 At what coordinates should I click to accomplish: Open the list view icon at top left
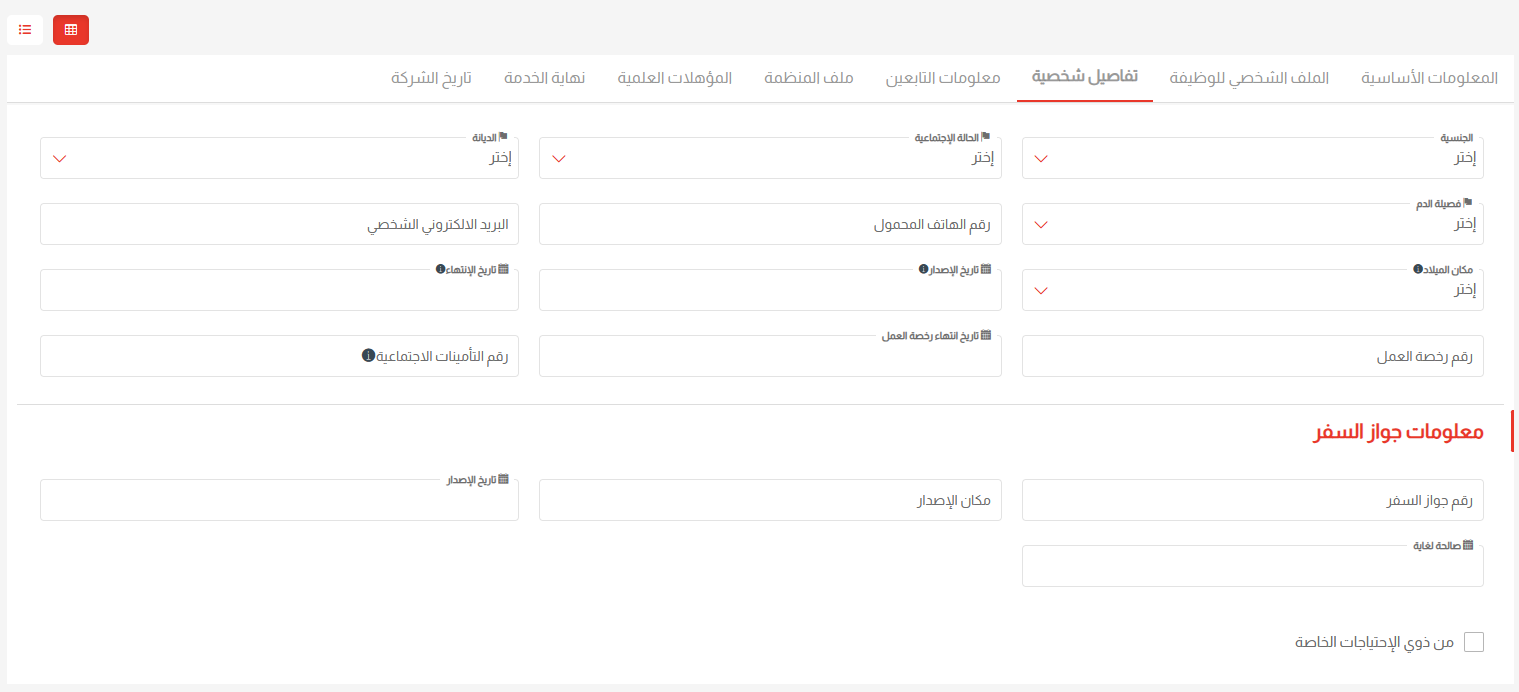25,29
